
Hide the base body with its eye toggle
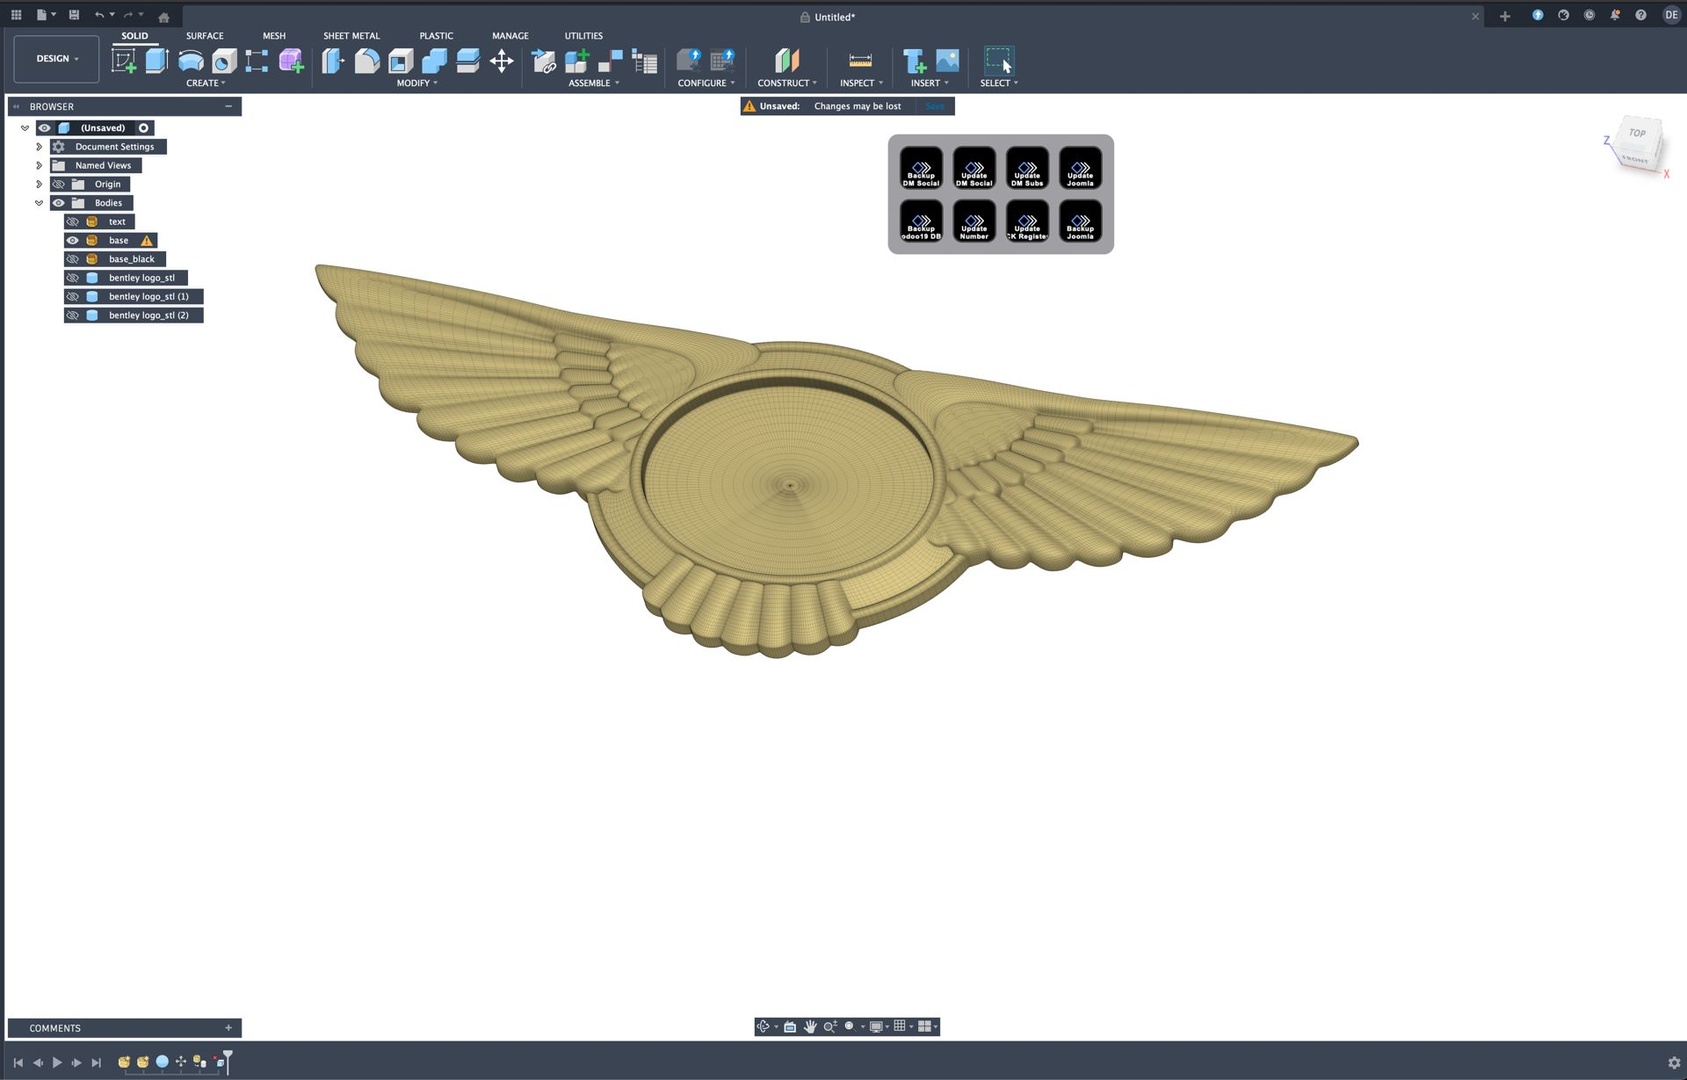click(x=72, y=240)
